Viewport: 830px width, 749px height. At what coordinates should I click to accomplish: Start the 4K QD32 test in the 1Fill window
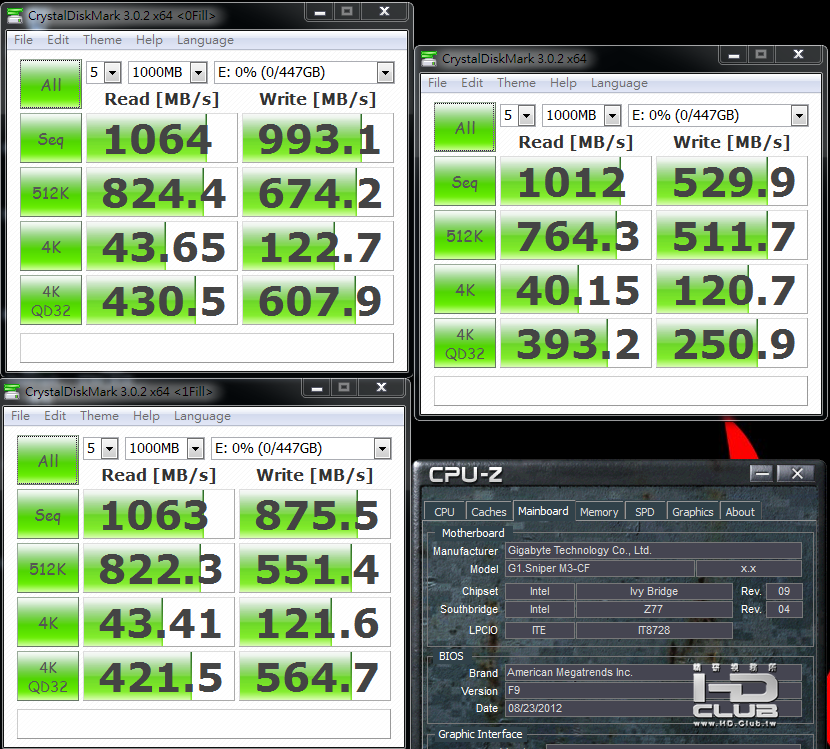[48, 676]
